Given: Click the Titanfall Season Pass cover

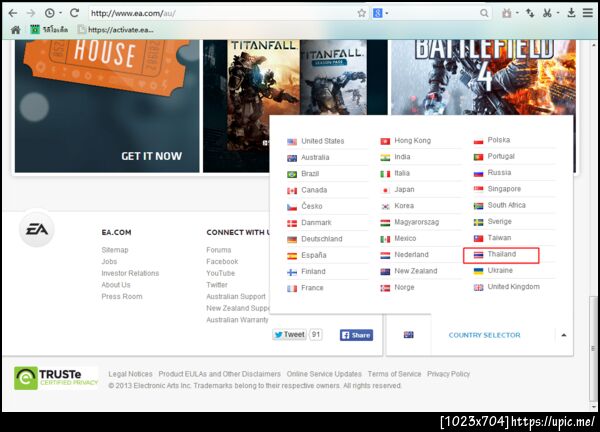Looking at the screenshot, I should pos(333,77).
